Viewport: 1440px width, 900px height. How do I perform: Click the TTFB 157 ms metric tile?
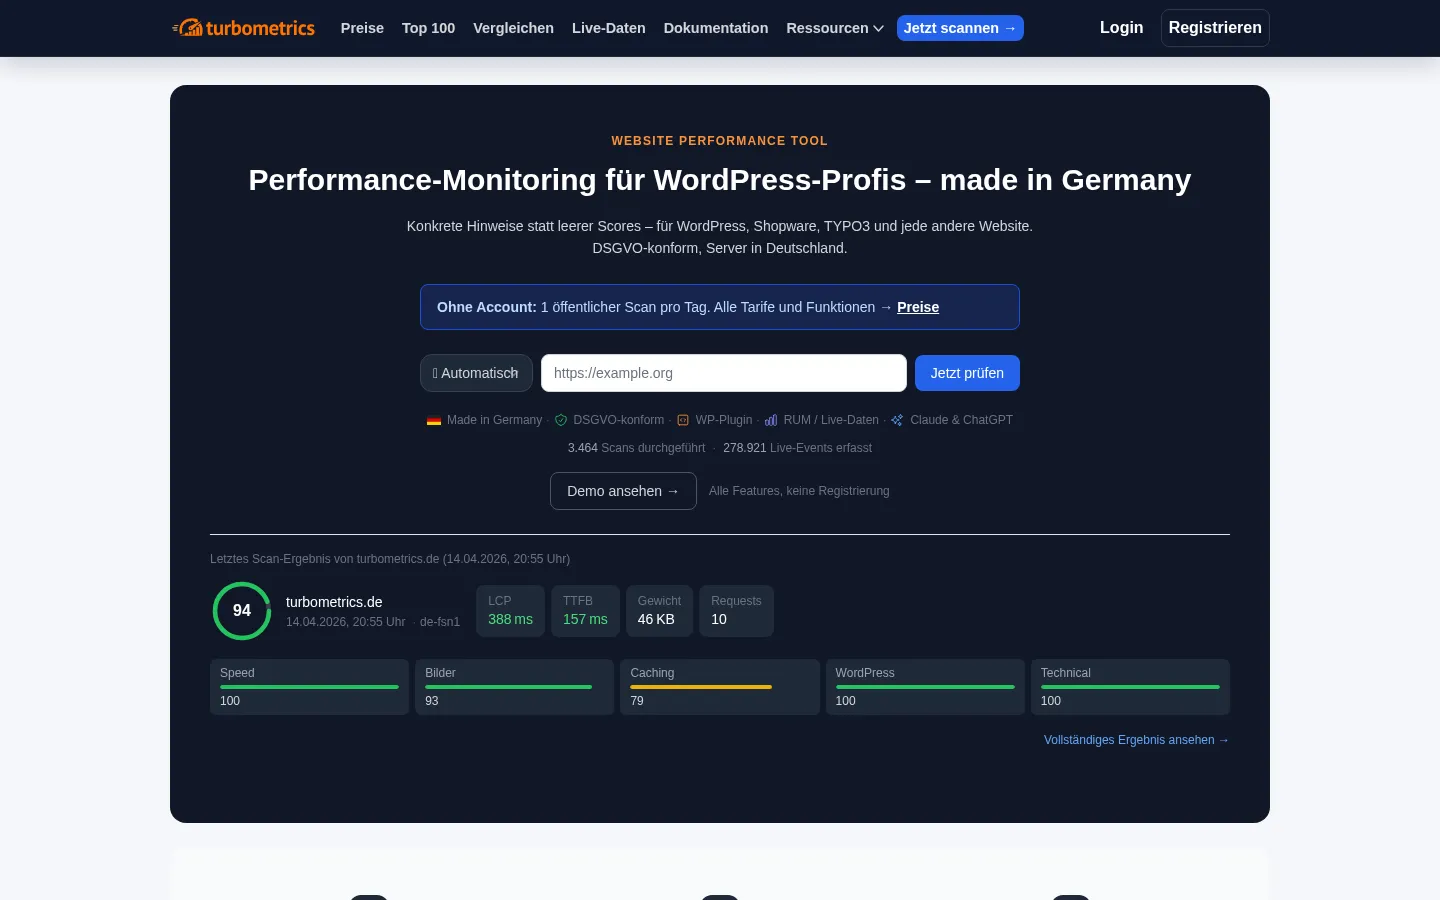pyautogui.click(x=585, y=611)
